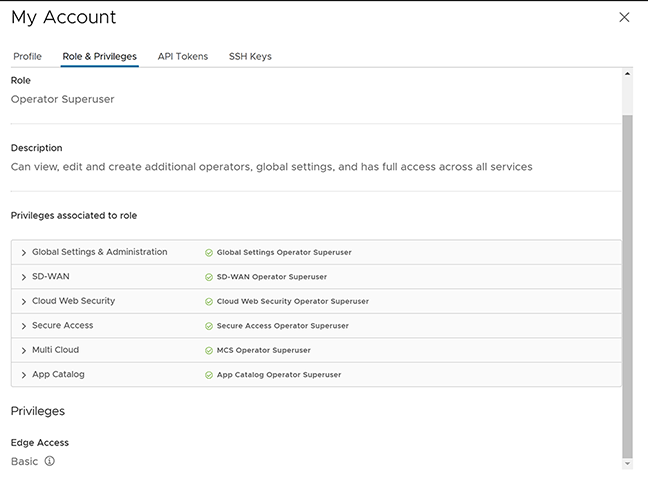Select the Role & Privileges tab
The height and width of the screenshot is (478, 648).
[x=99, y=56]
